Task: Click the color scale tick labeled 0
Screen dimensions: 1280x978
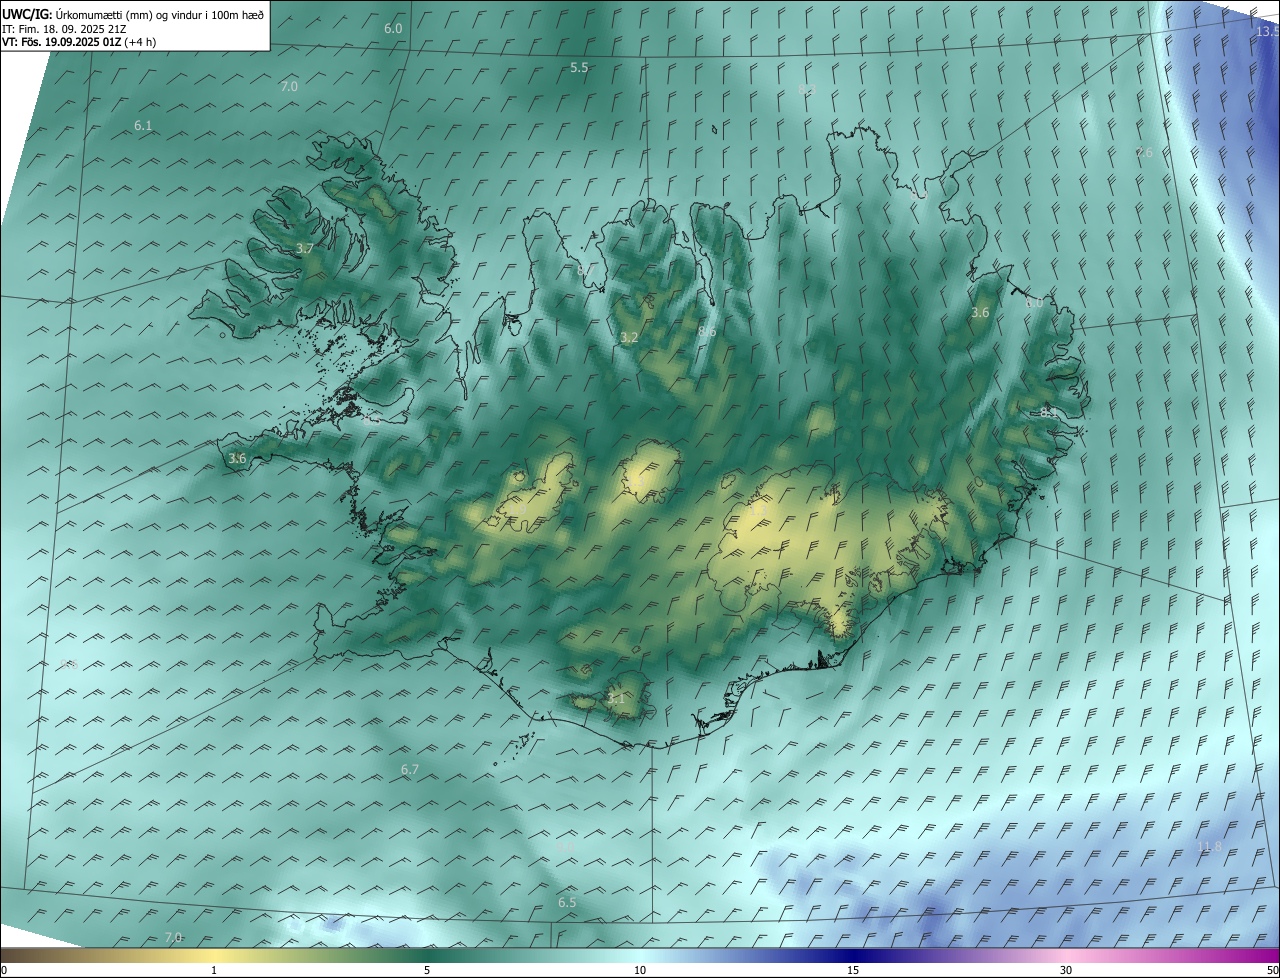Action: (4, 970)
